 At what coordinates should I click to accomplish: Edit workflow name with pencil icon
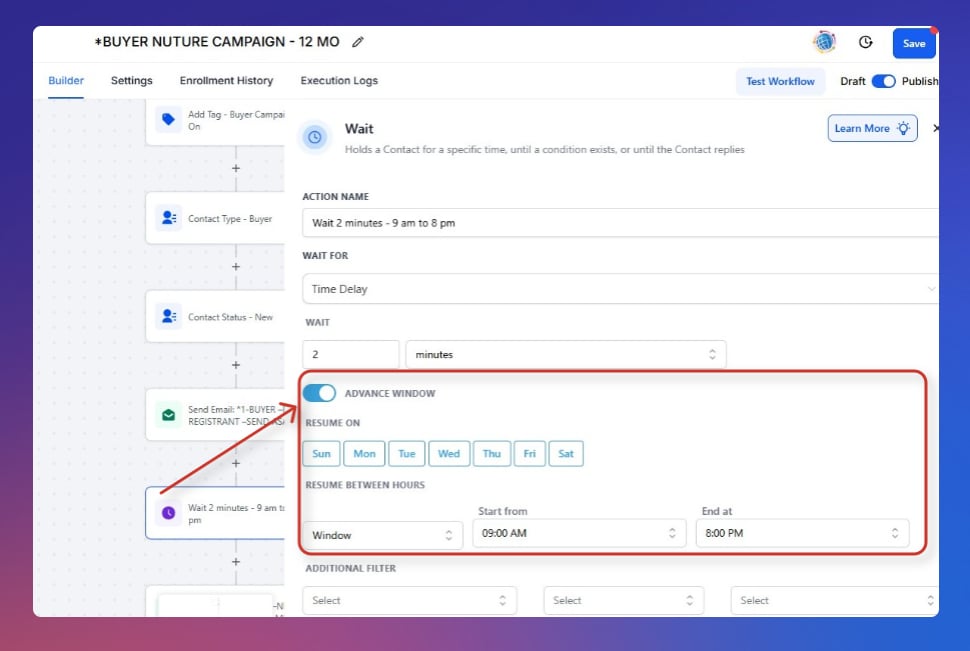(x=358, y=42)
